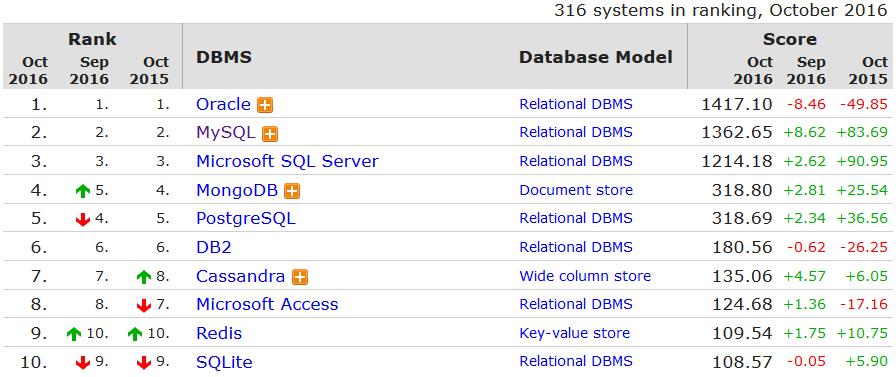Click red down arrow in PostgreSQL's Sep 2016 rank

click(83, 220)
